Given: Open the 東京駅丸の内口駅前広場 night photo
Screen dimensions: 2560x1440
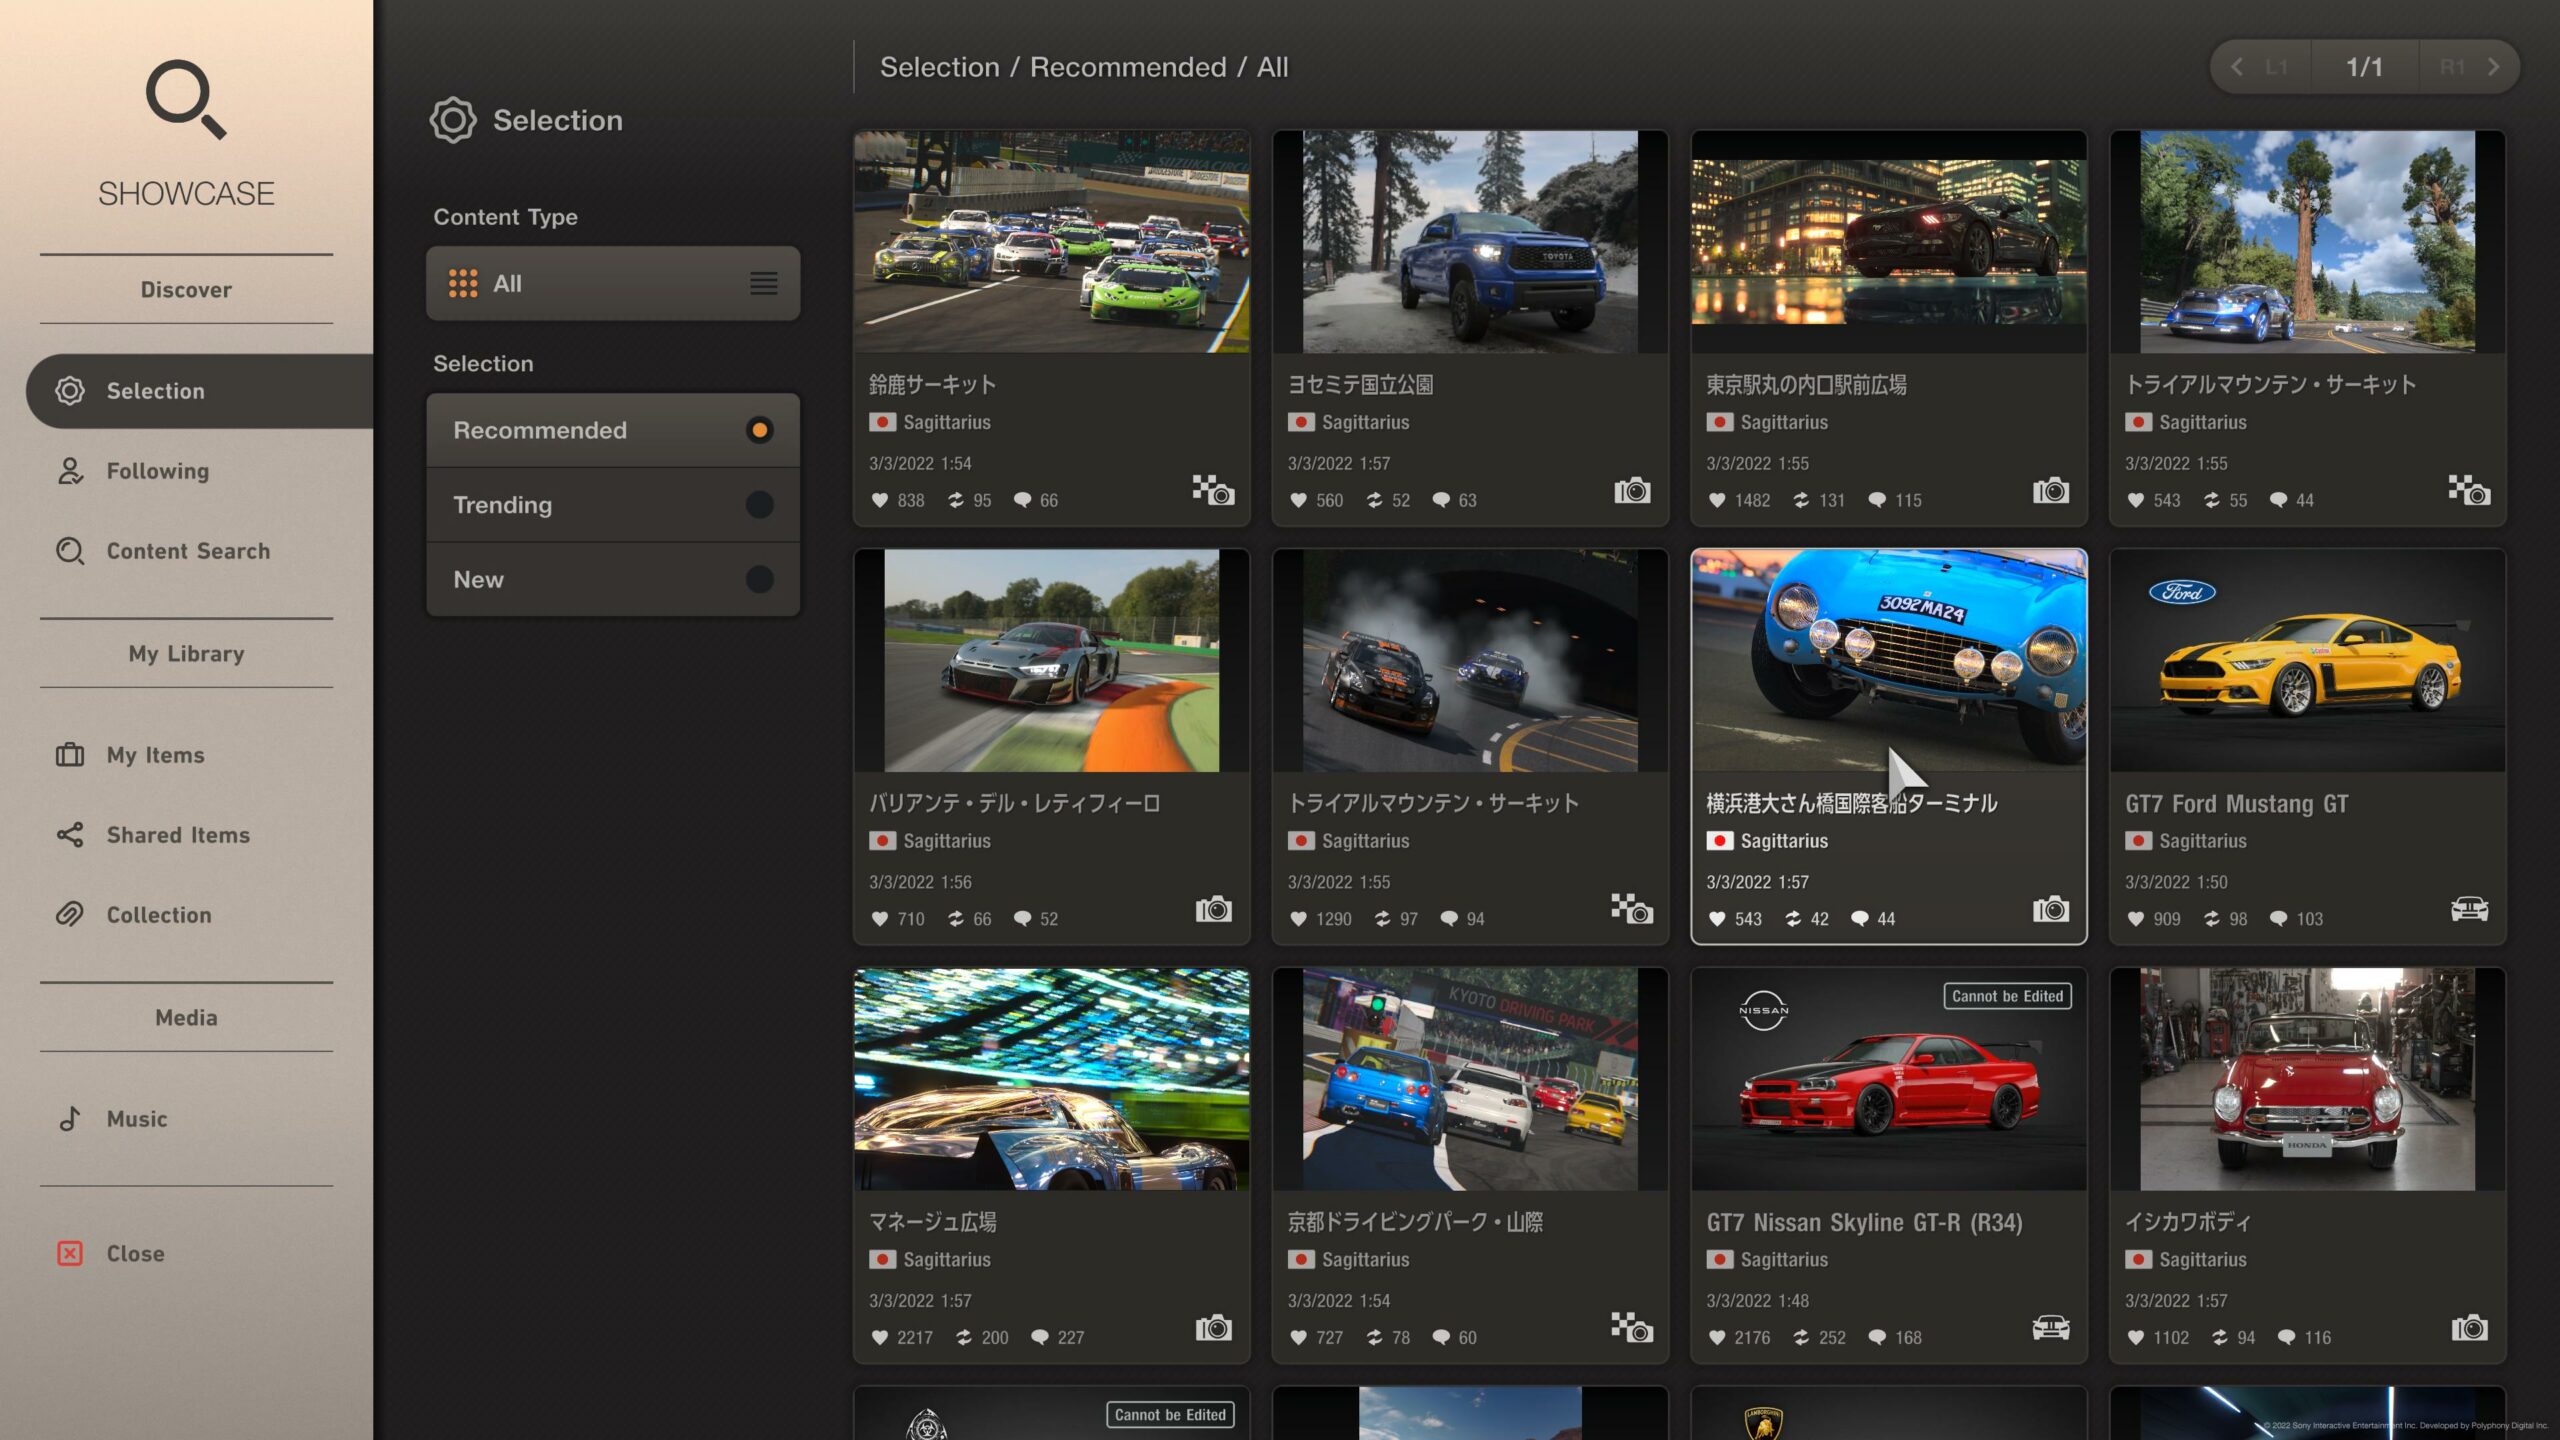Looking at the screenshot, I should pyautogui.click(x=1889, y=241).
